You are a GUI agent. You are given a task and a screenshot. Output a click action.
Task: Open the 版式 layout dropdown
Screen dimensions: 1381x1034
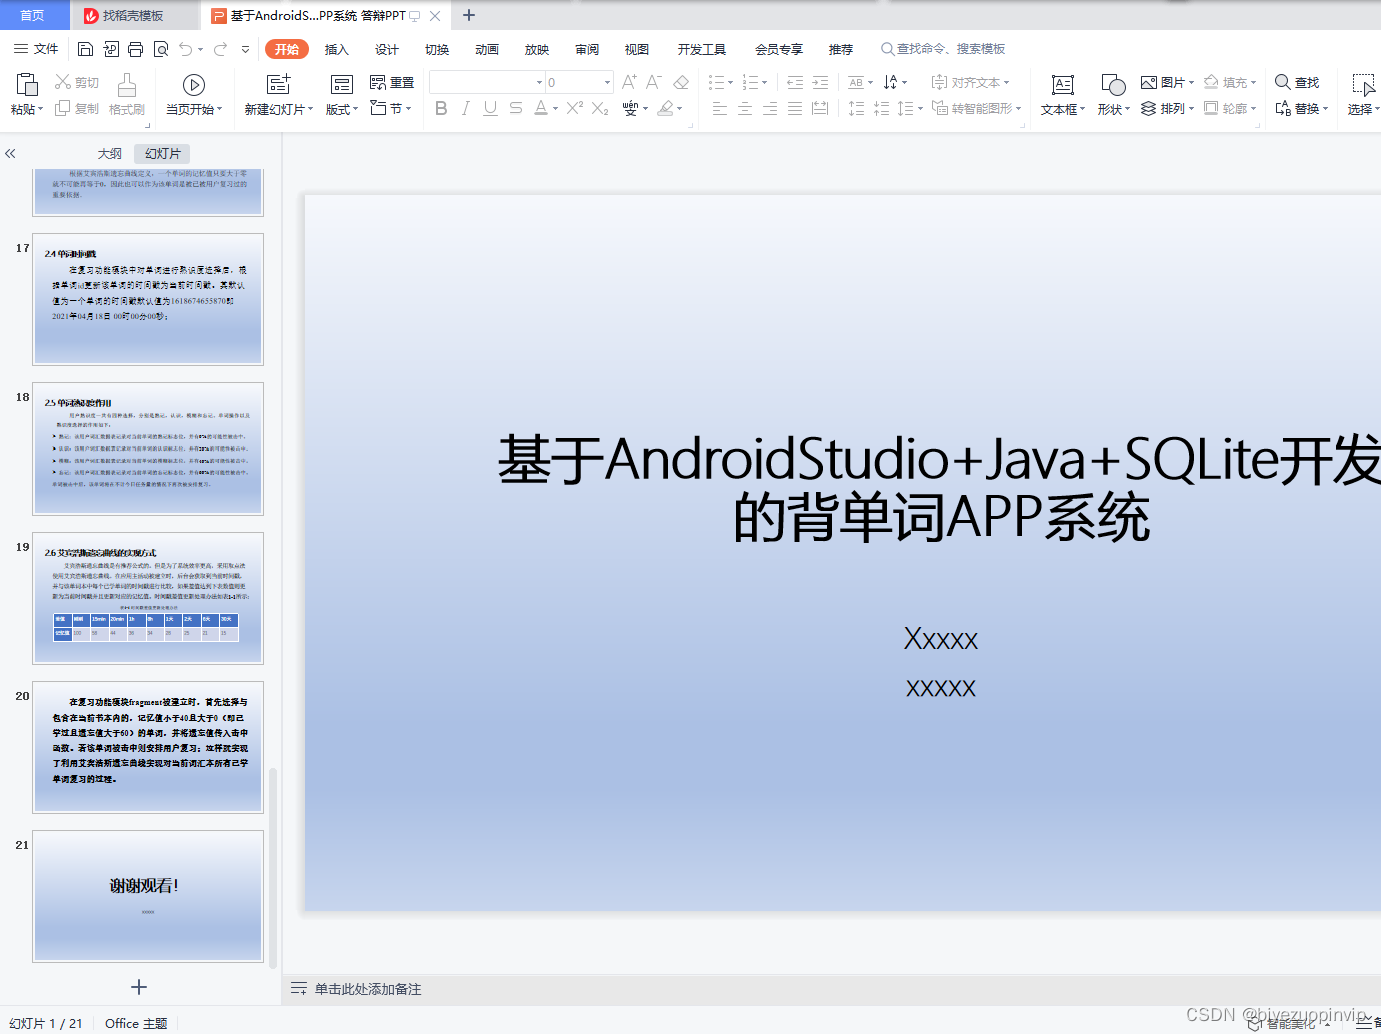click(x=340, y=109)
